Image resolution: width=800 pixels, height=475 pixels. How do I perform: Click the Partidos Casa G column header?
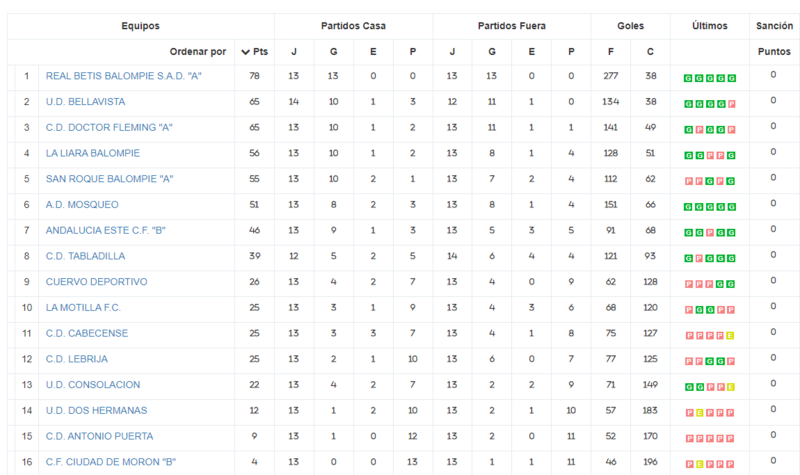tap(334, 52)
